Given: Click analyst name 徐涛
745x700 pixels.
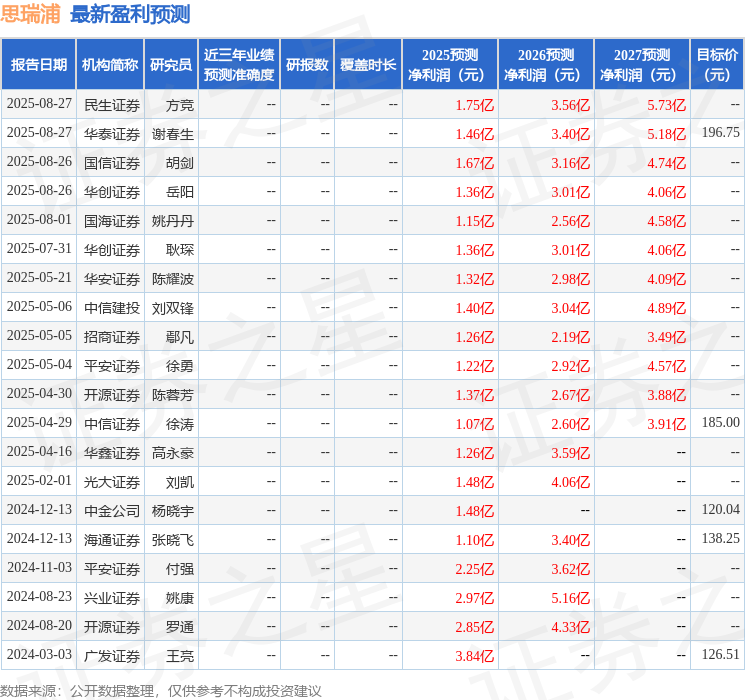Looking at the screenshot, I should click(x=180, y=424).
